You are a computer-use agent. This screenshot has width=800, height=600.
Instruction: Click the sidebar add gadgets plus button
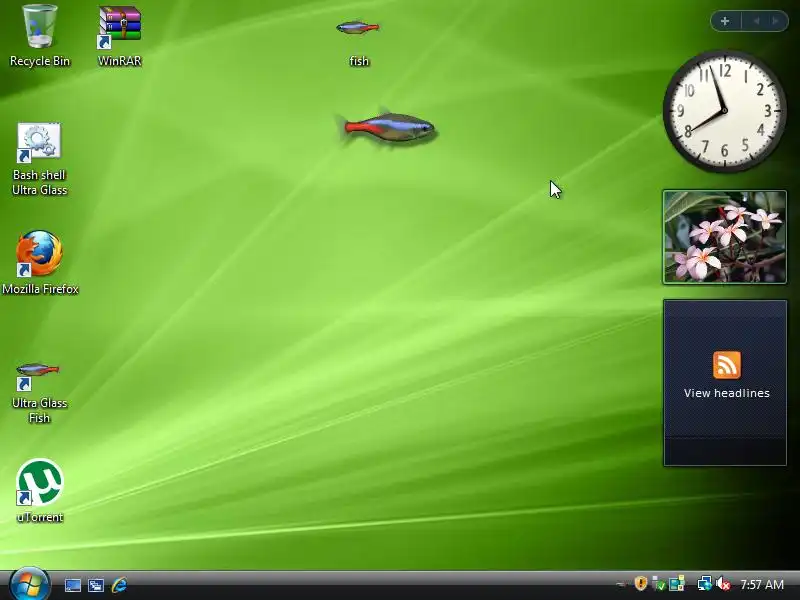point(725,21)
